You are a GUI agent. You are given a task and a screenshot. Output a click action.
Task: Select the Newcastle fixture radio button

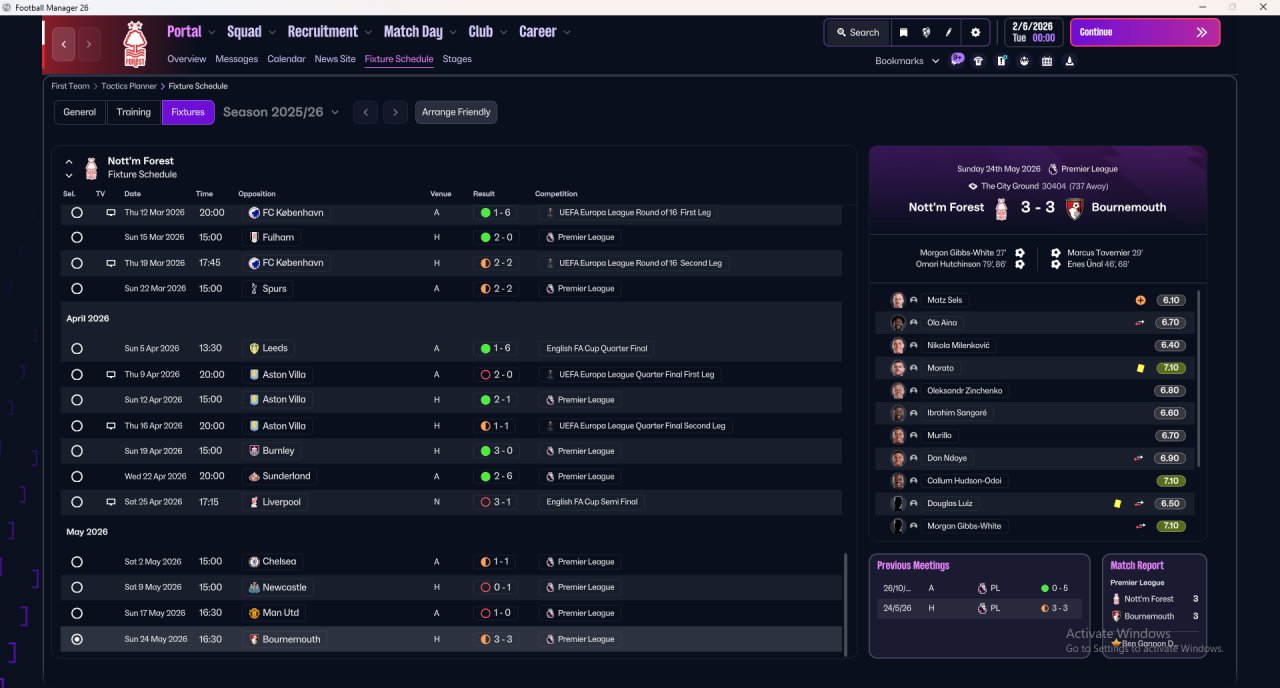pos(77,588)
